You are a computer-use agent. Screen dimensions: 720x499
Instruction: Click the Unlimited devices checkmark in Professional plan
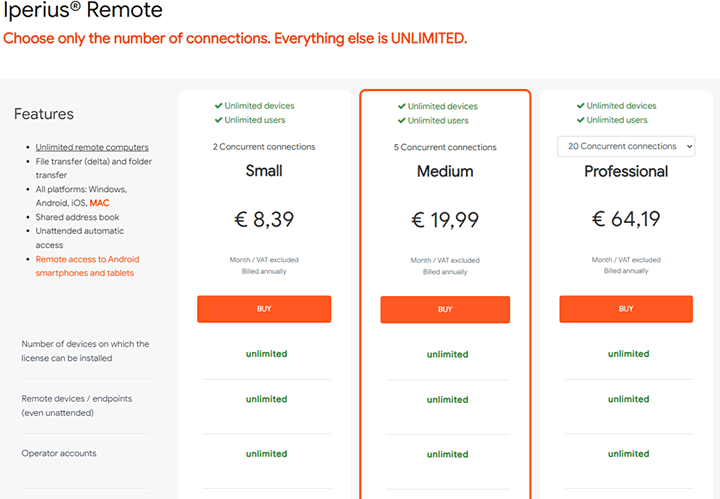tap(581, 106)
